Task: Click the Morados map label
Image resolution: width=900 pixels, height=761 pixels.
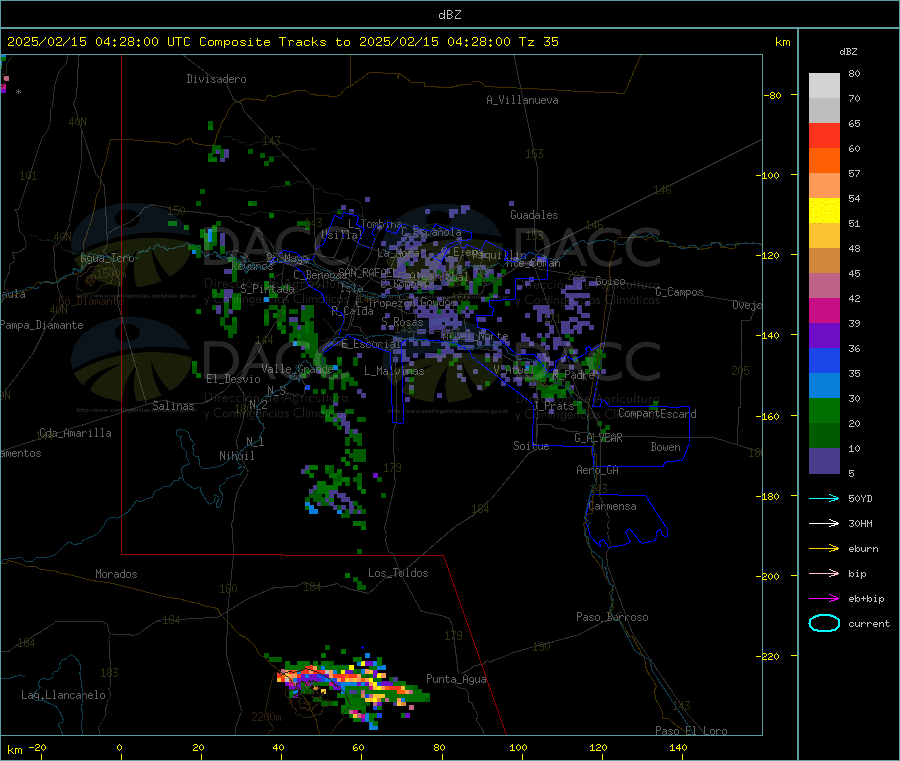Action: (117, 574)
